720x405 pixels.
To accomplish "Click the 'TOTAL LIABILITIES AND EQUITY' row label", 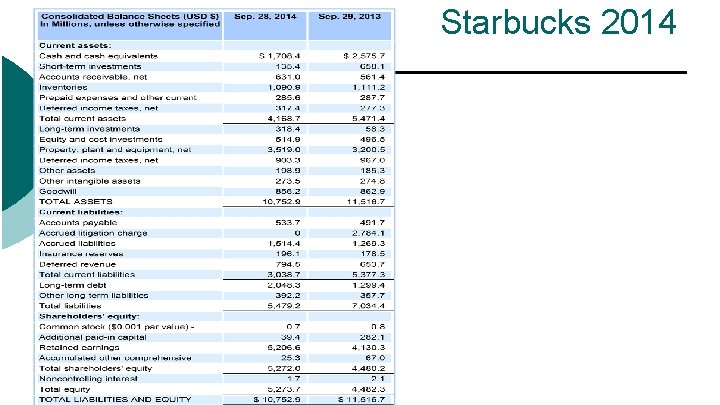I will [115, 399].
